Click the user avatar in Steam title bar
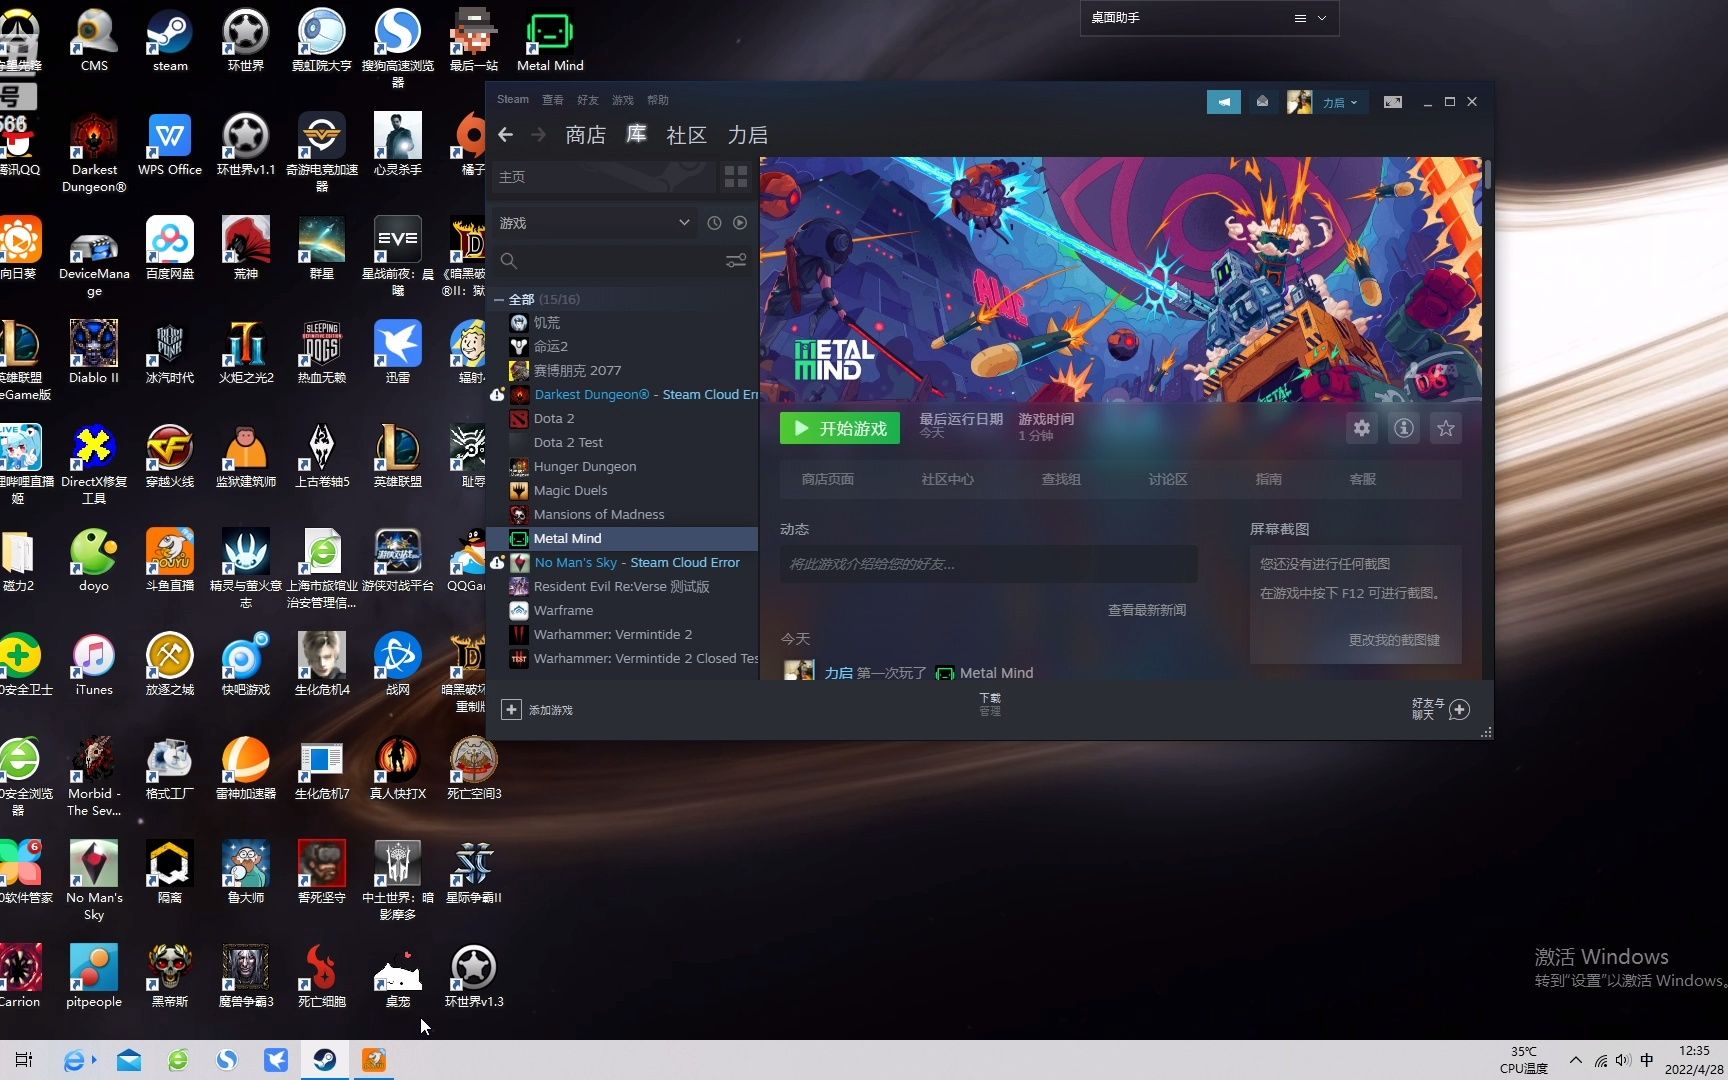 pos(1299,102)
